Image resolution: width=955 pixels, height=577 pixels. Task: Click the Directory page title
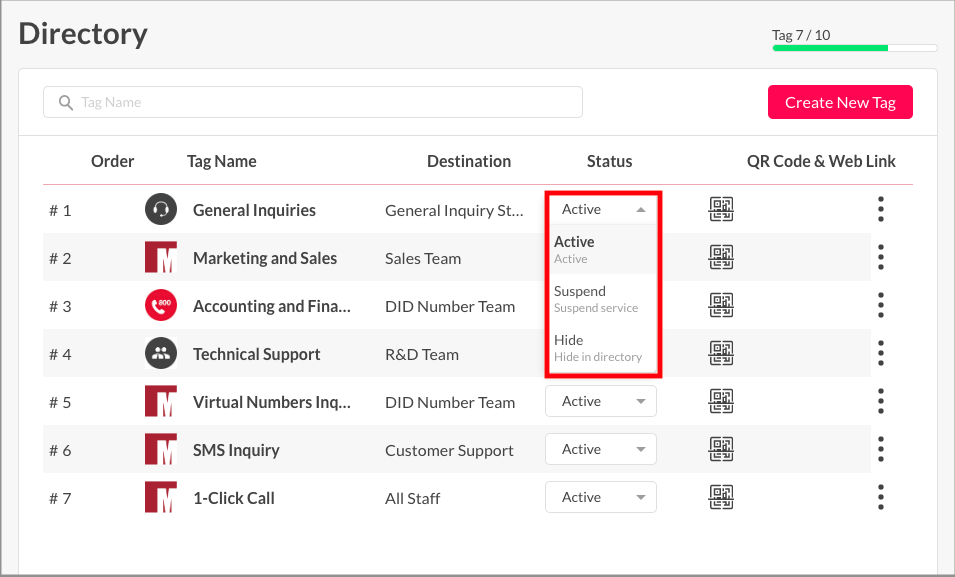pos(83,34)
